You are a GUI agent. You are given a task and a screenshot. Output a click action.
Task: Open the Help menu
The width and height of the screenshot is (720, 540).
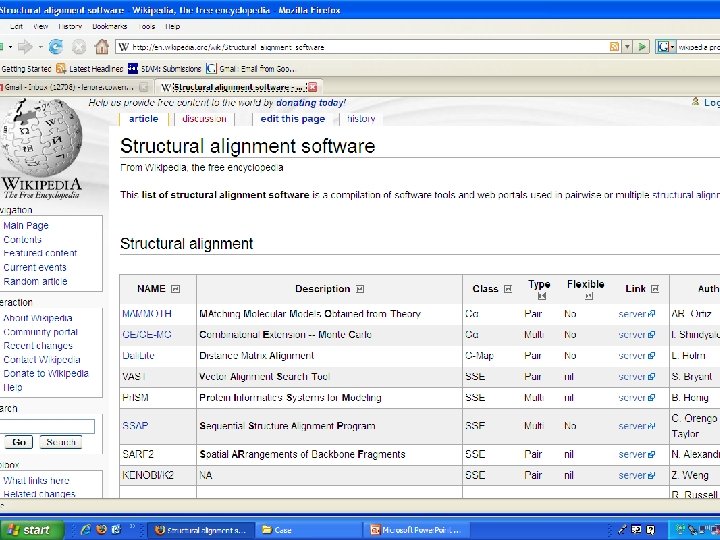click(x=173, y=27)
